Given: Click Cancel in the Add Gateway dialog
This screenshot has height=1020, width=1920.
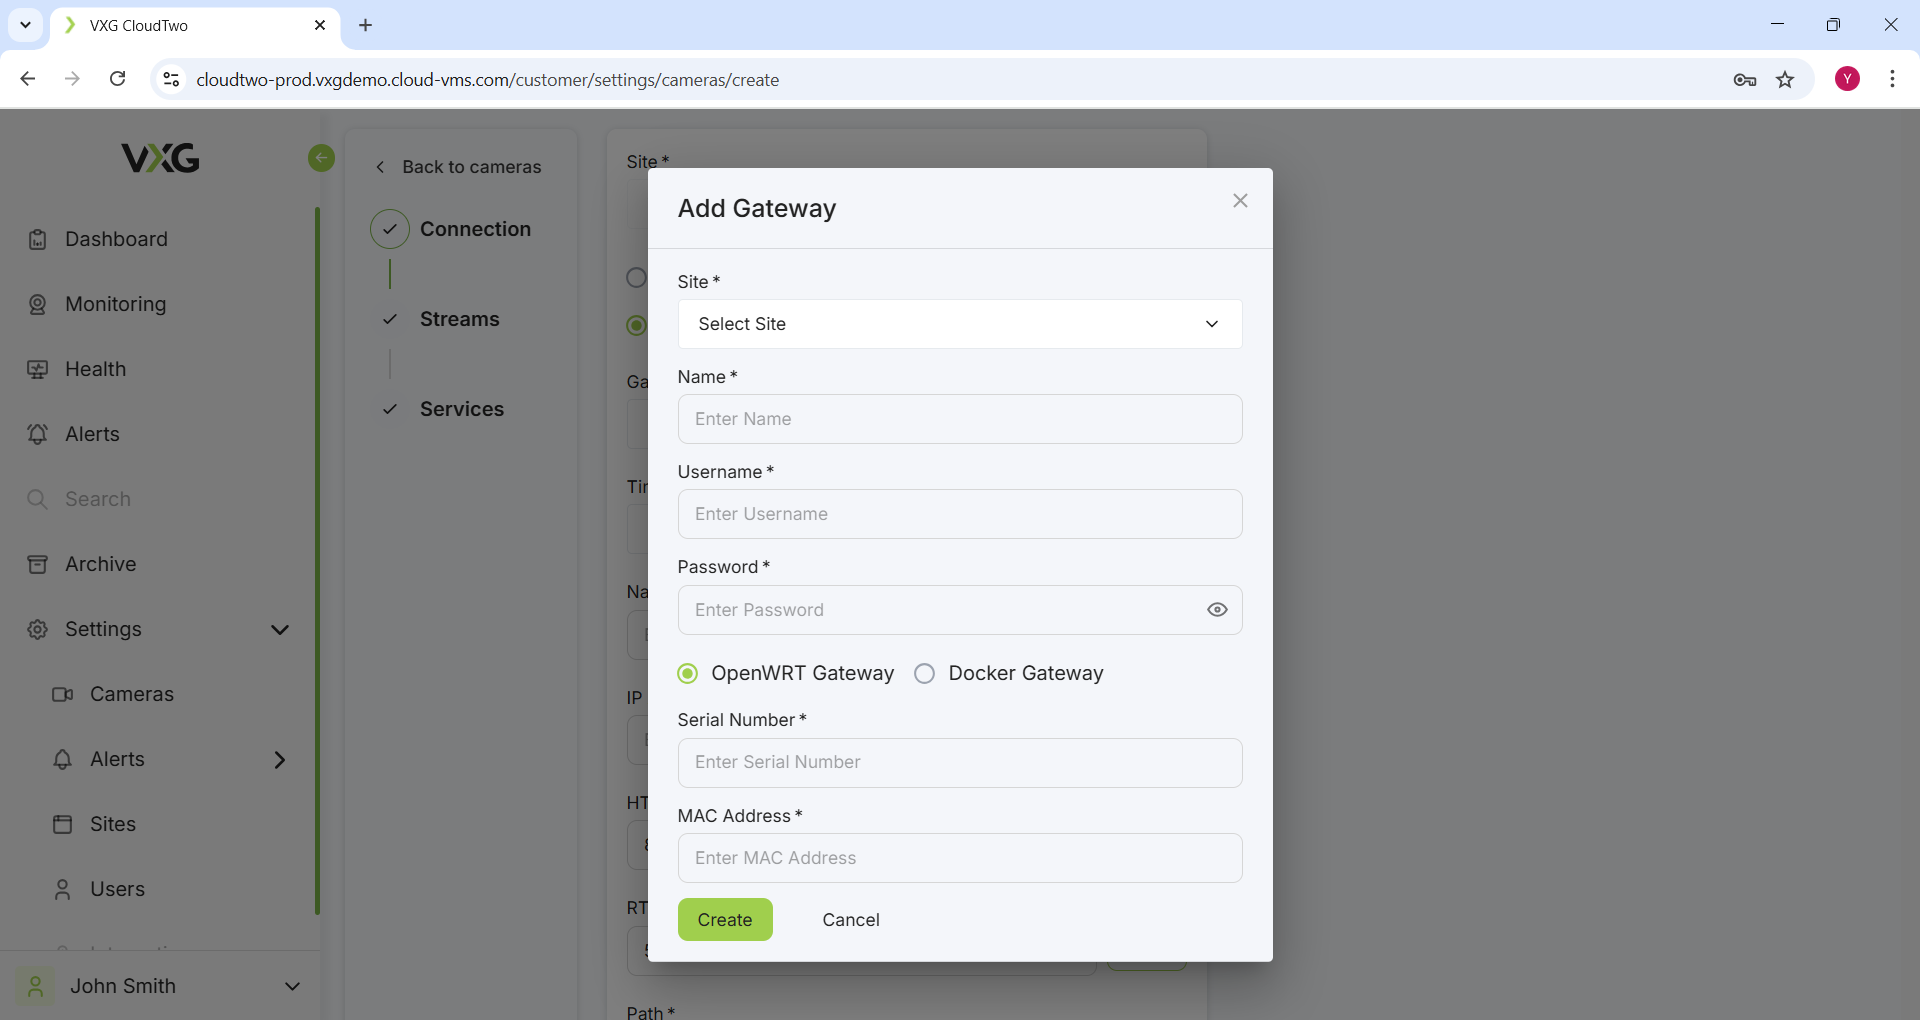Looking at the screenshot, I should (850, 920).
